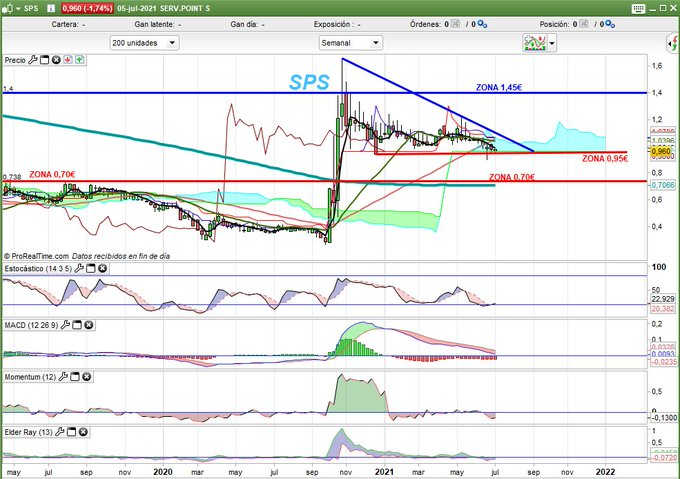Click the green add-indicator icon in Precio
Viewport: 680px width, 479px height.
(78, 60)
